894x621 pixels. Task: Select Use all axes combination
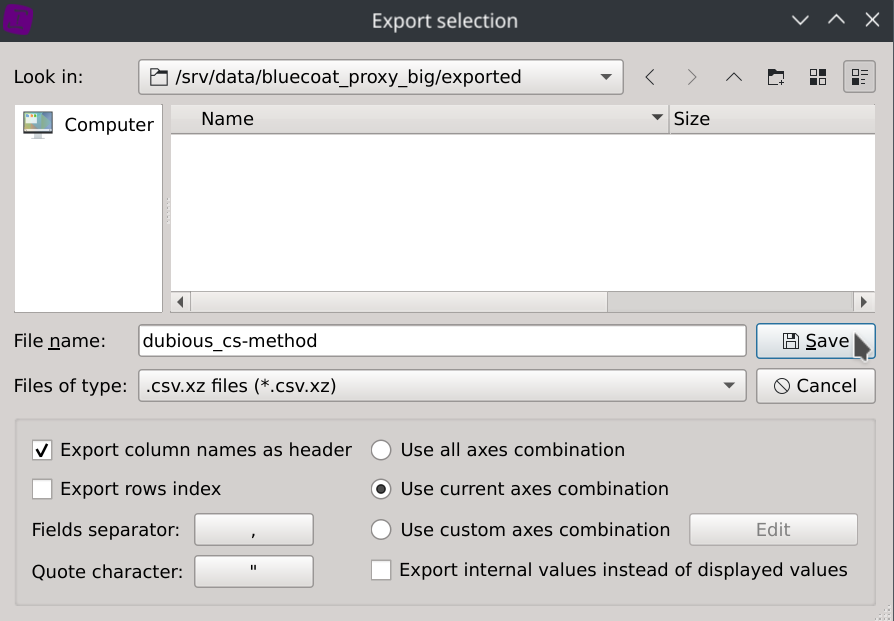[x=381, y=450]
